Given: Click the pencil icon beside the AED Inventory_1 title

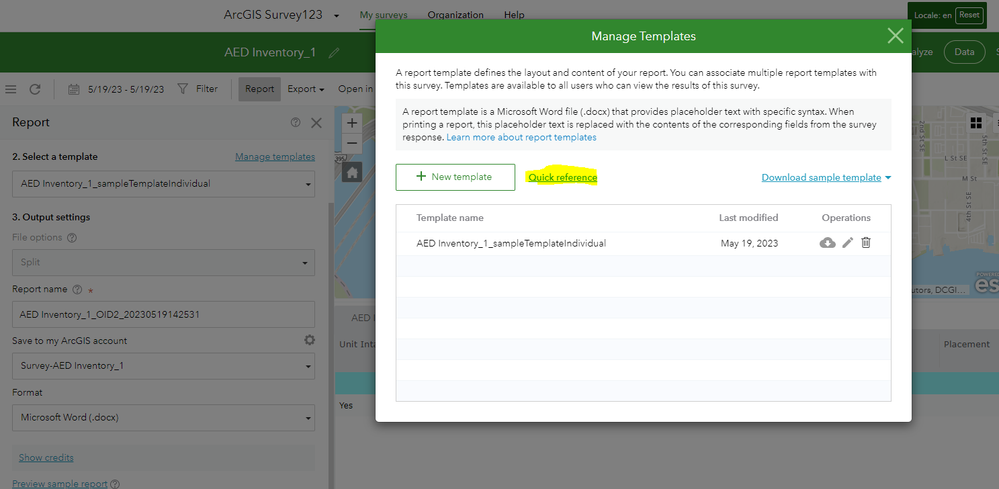Looking at the screenshot, I should coord(334,53).
